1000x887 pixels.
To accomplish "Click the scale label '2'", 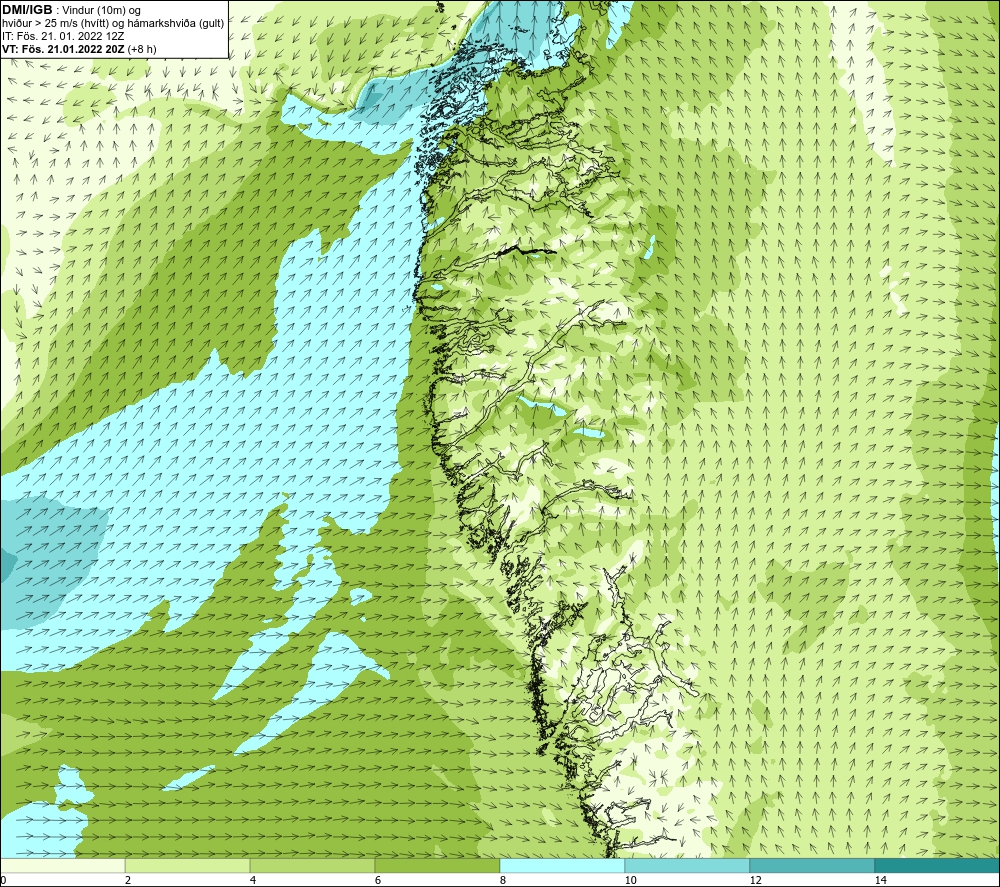I will click(128, 880).
